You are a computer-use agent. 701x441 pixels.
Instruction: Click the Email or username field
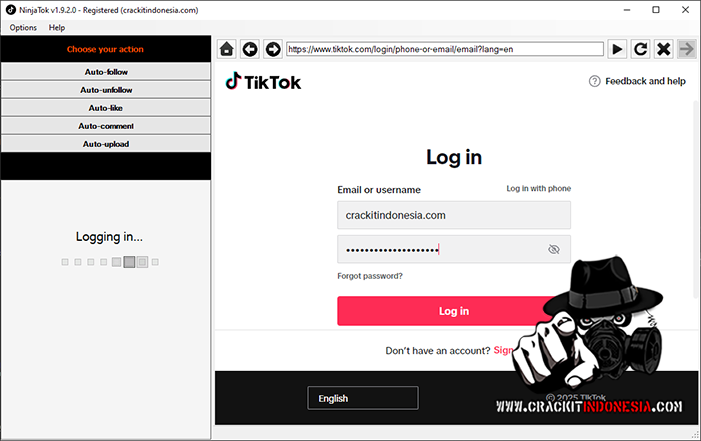tap(454, 215)
